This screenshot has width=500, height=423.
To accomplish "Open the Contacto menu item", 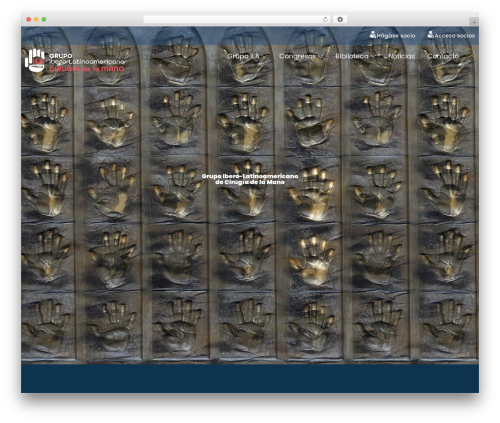I will pyautogui.click(x=443, y=56).
